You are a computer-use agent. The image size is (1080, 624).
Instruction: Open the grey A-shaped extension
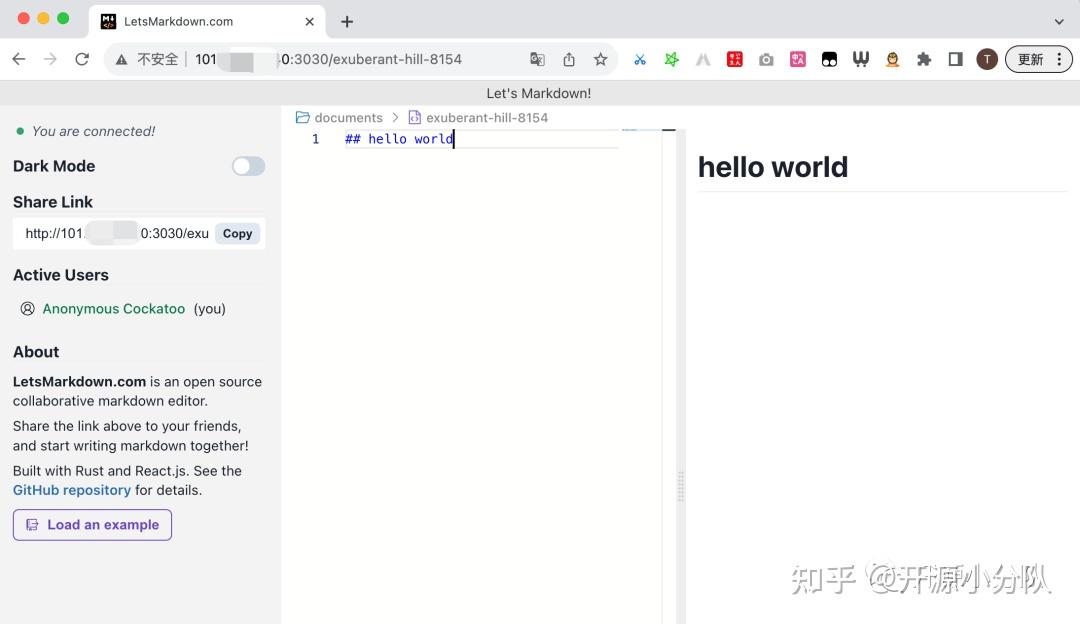click(703, 60)
